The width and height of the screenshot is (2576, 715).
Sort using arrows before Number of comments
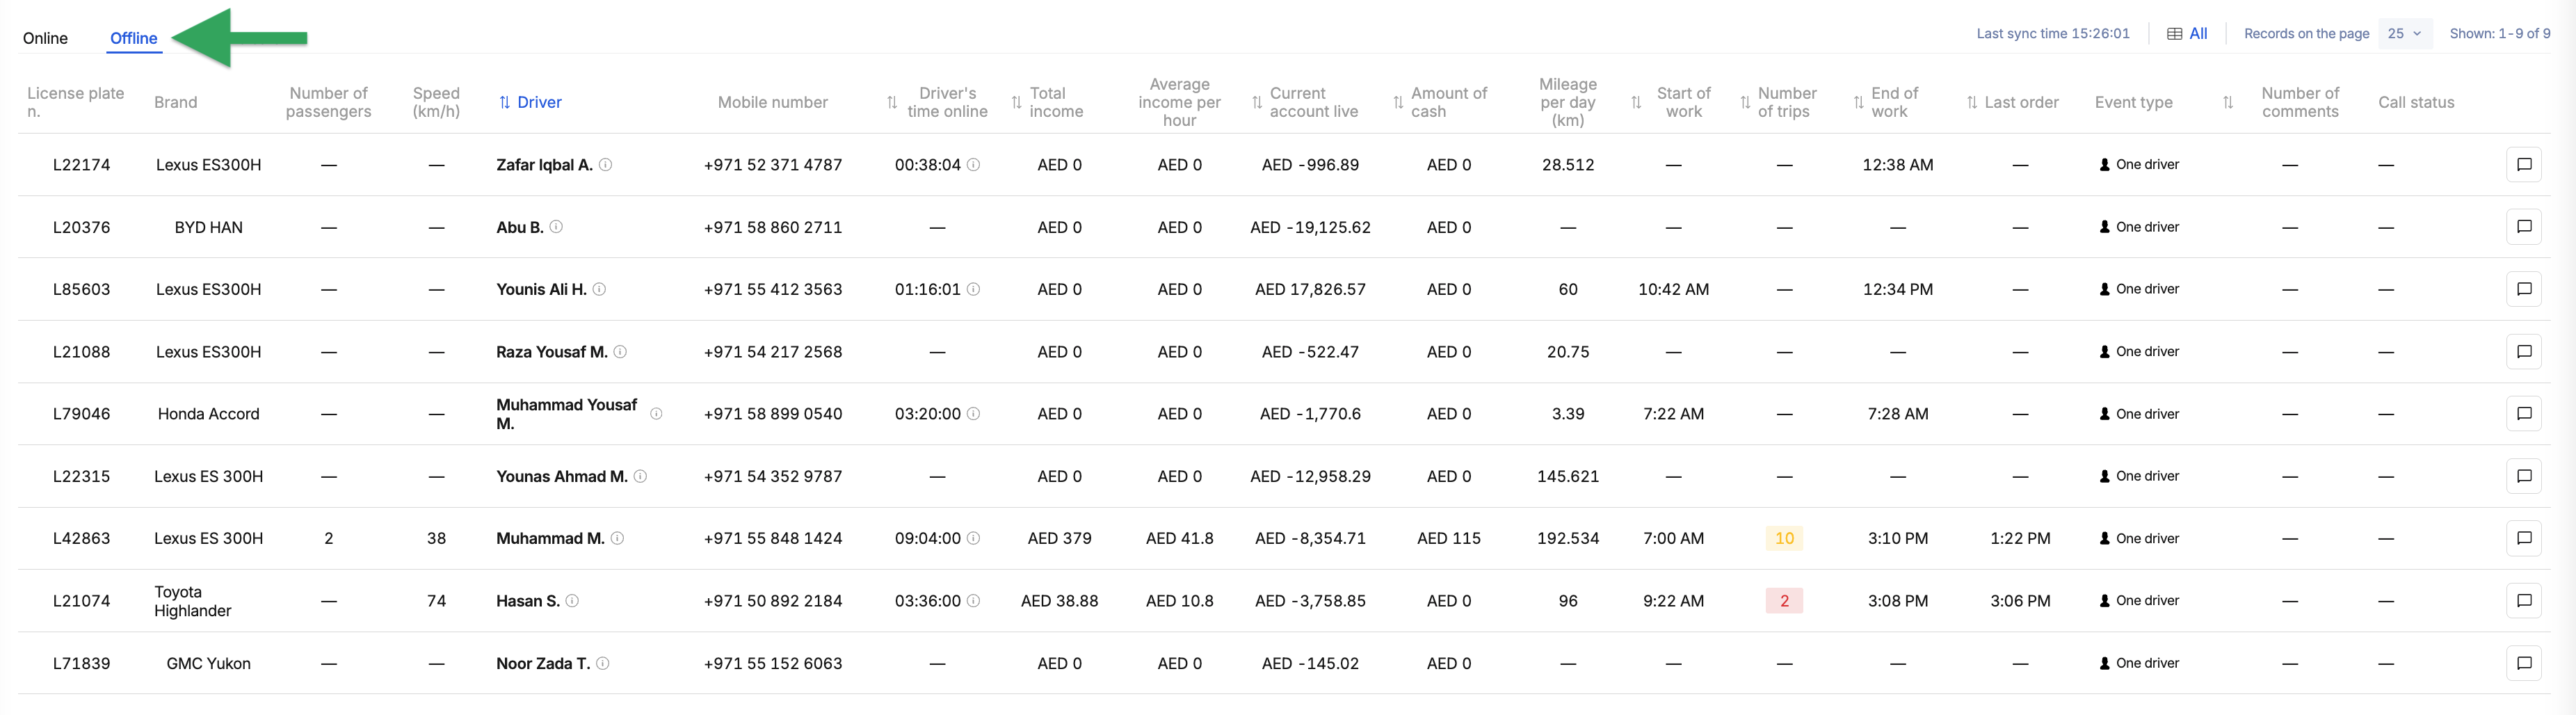(x=2228, y=102)
